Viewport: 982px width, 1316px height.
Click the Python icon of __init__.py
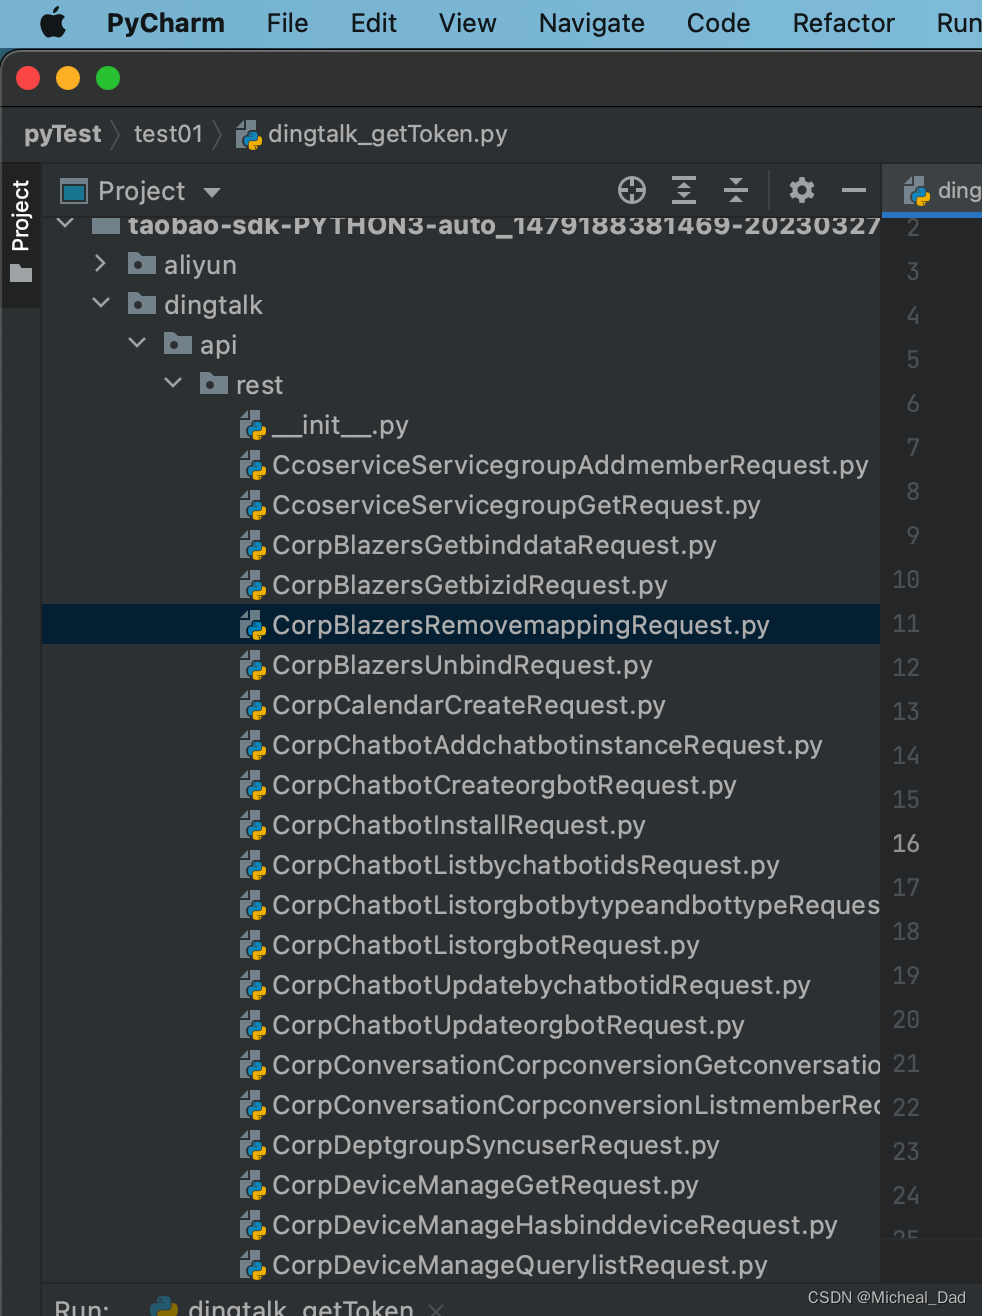pos(253,426)
